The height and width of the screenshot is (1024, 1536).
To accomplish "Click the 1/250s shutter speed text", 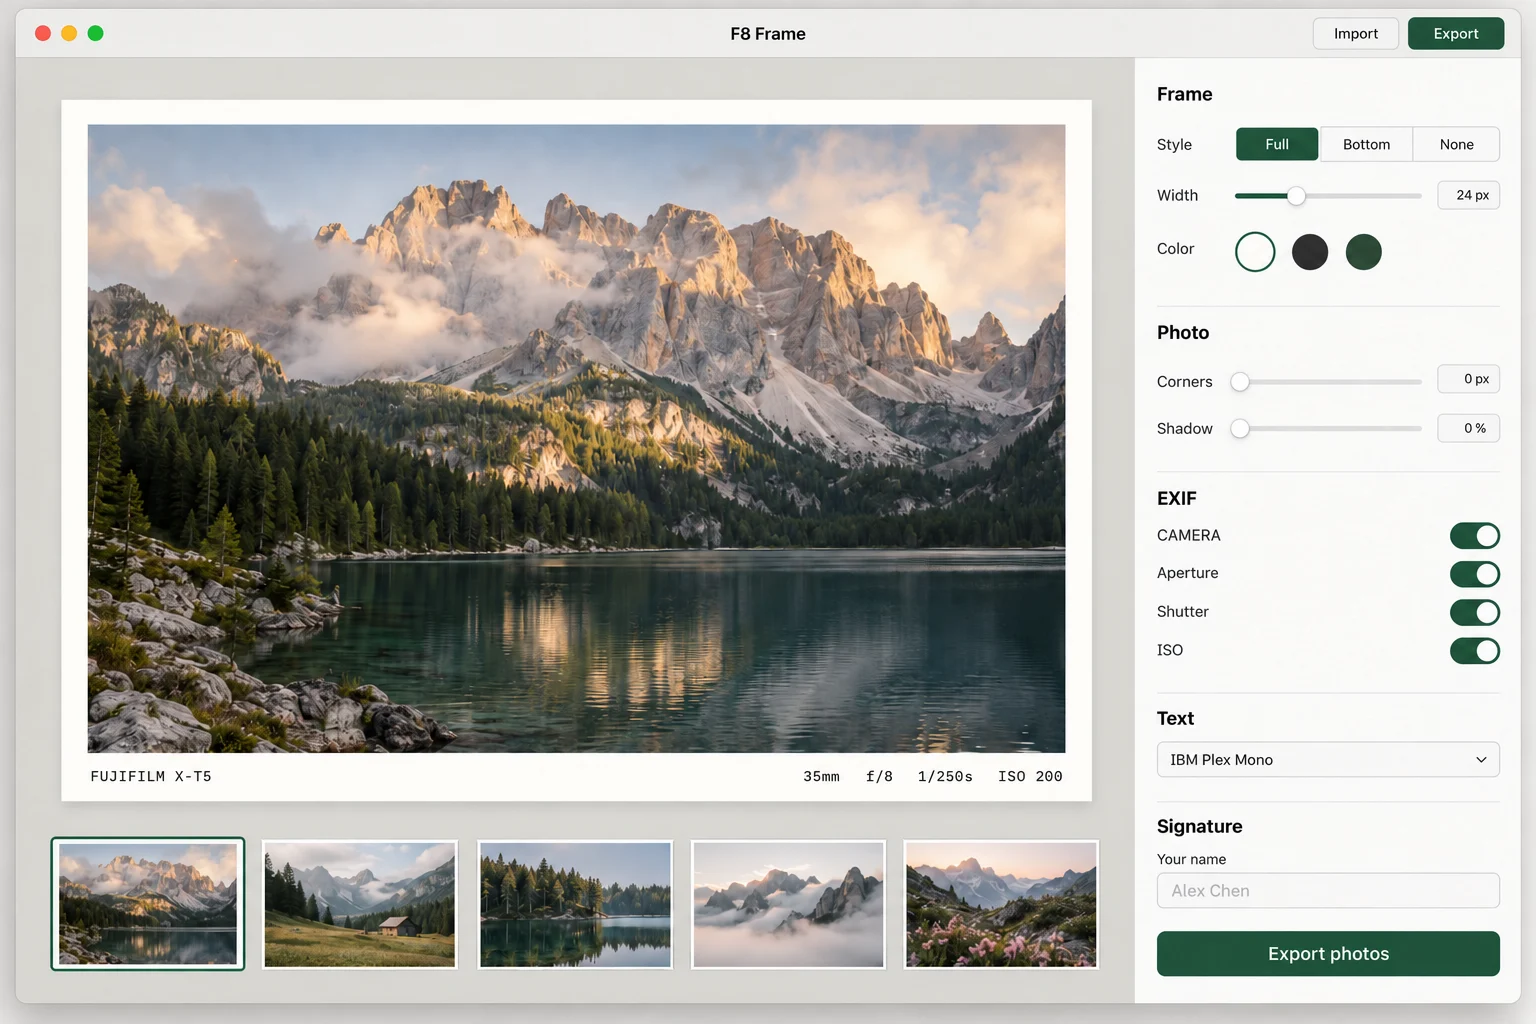I will click(x=945, y=777).
